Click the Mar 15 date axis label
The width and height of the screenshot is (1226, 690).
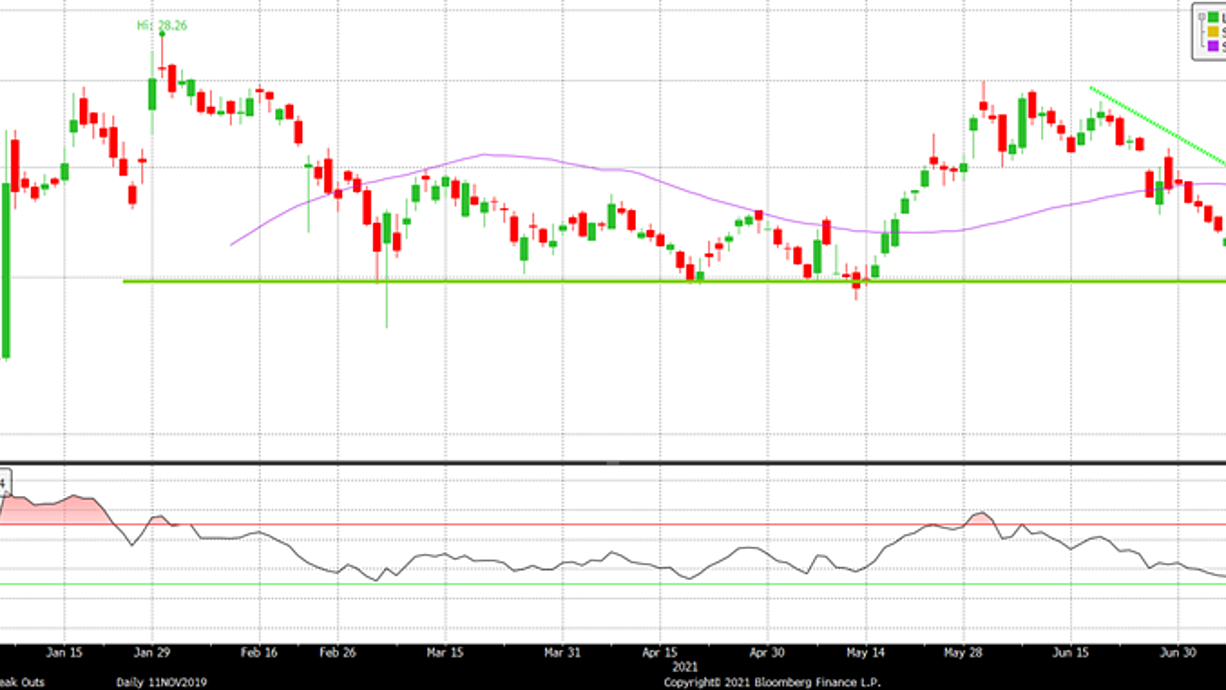(445, 652)
